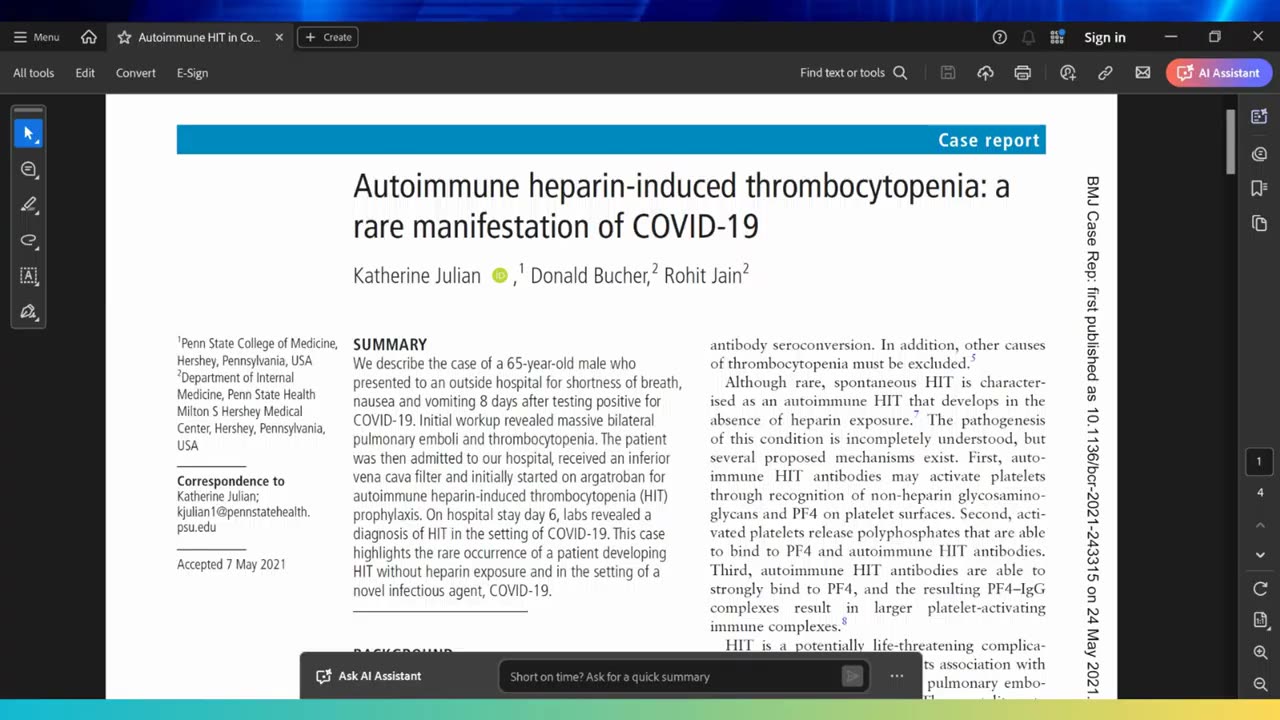This screenshot has height=720, width=1280.
Task: Open the Bookmarks panel icon
Action: point(1259,188)
